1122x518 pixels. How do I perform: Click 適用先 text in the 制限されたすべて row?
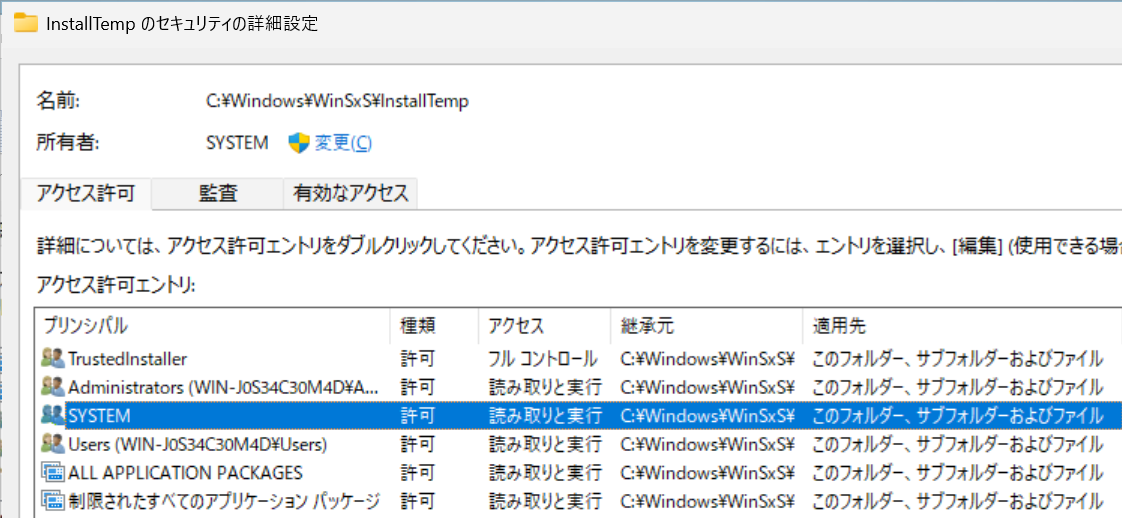pos(957,502)
